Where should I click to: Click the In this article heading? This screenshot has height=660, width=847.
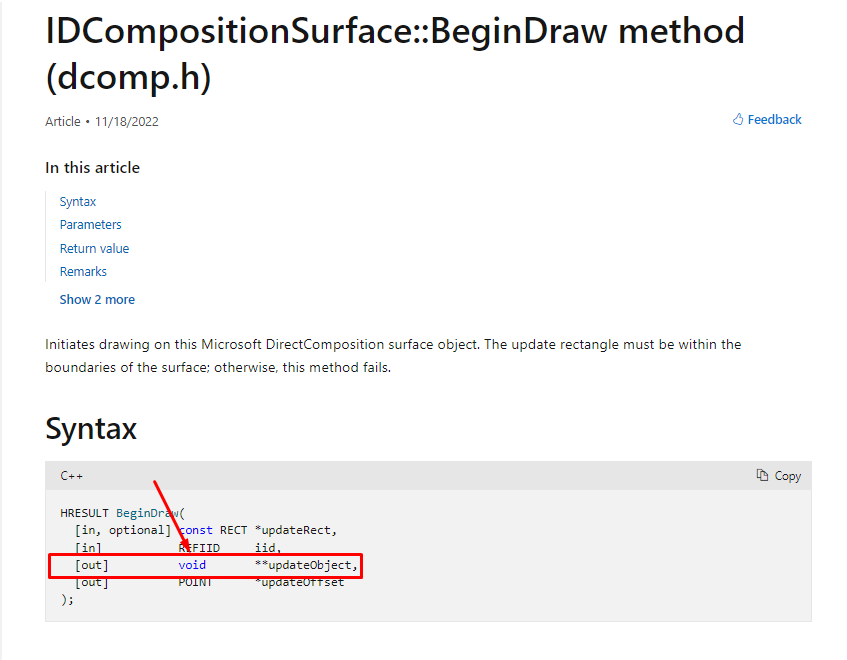tap(92, 168)
